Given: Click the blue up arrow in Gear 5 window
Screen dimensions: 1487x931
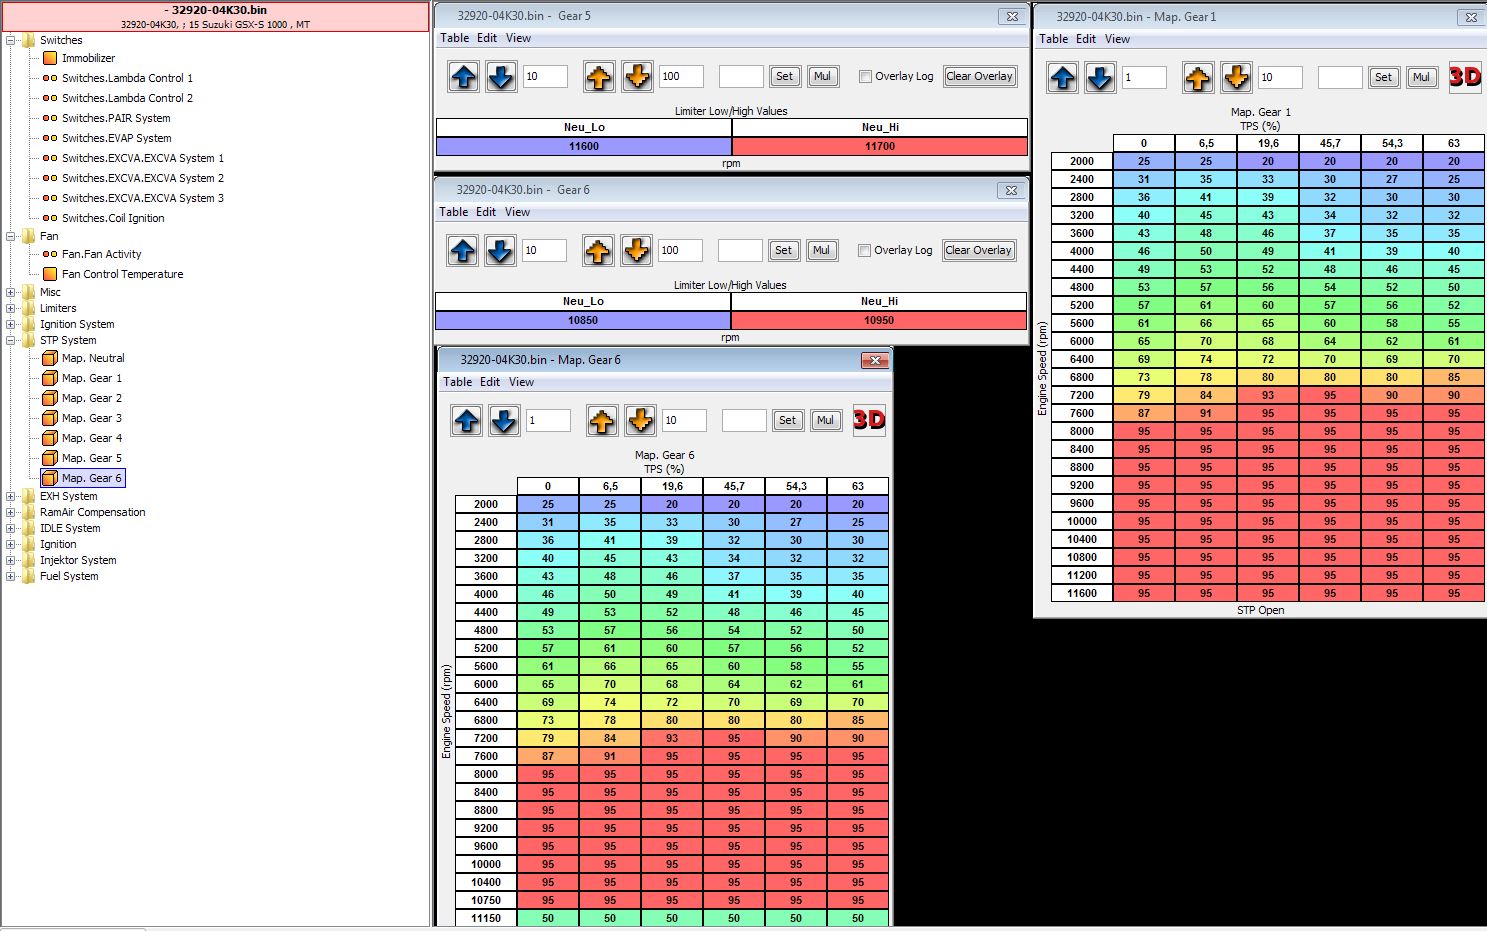Looking at the screenshot, I should [464, 77].
